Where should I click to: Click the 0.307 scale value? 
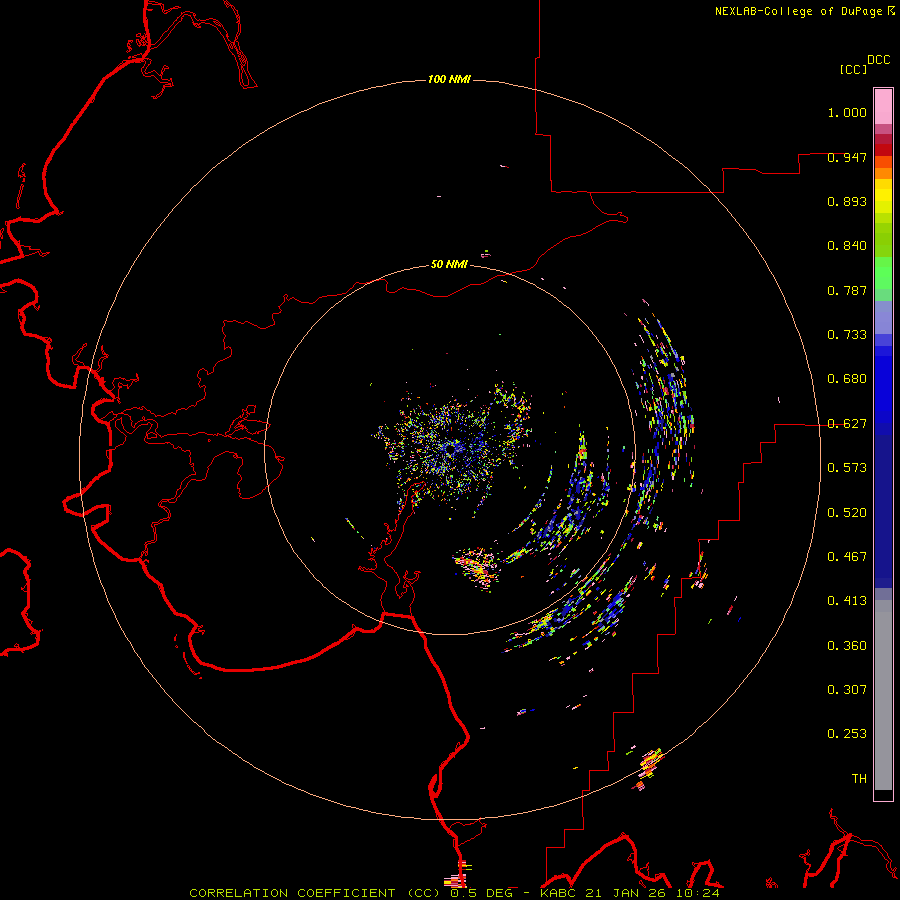pyautogui.click(x=847, y=690)
